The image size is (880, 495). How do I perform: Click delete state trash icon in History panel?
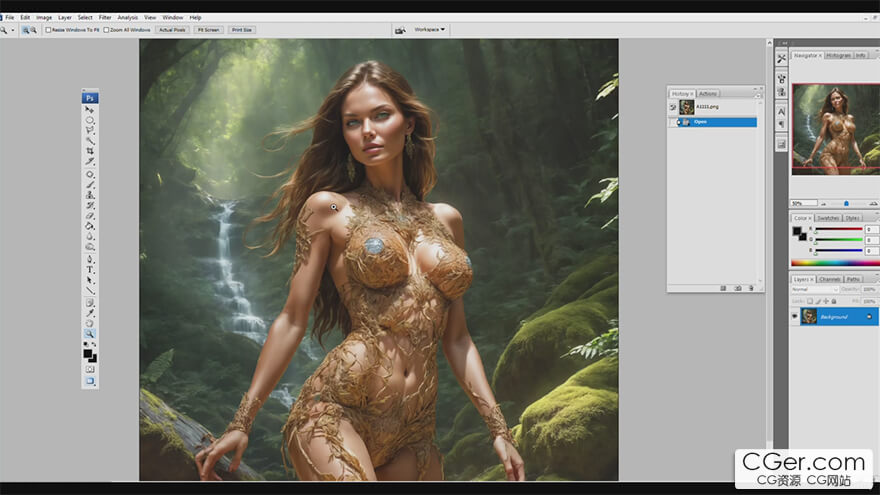point(751,288)
